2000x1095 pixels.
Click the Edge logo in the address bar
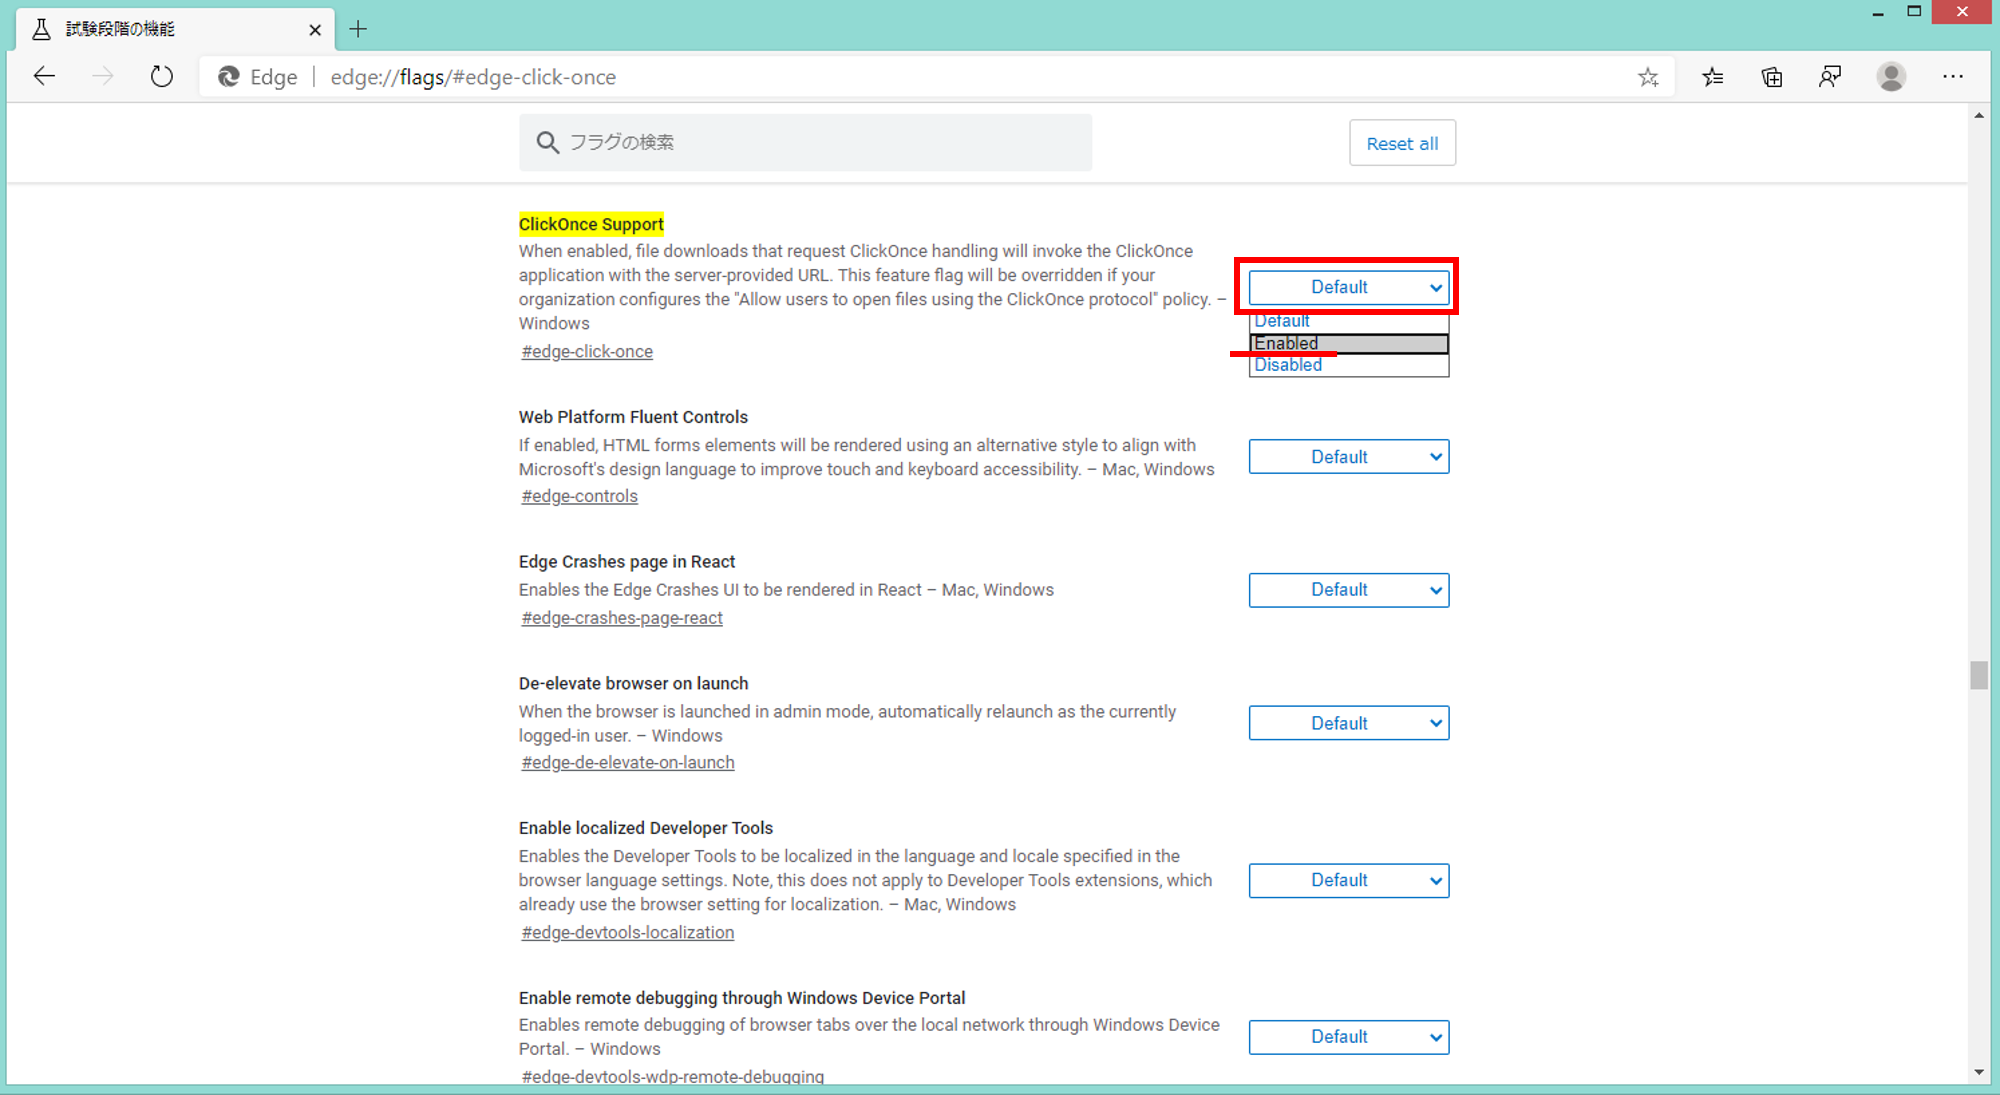(x=229, y=77)
